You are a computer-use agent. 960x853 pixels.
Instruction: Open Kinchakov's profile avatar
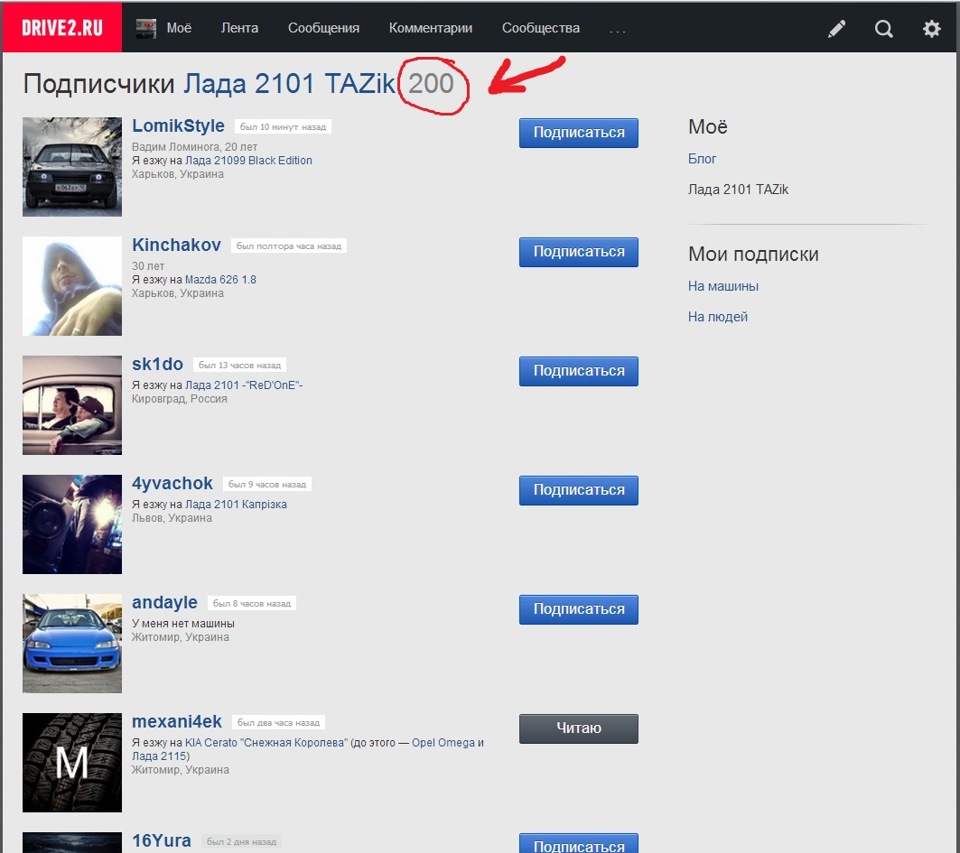pos(72,286)
